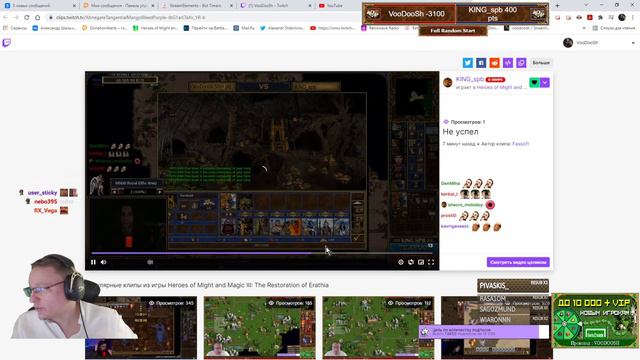
Task: Pause the Twitch clip playback
Action: tap(93, 262)
